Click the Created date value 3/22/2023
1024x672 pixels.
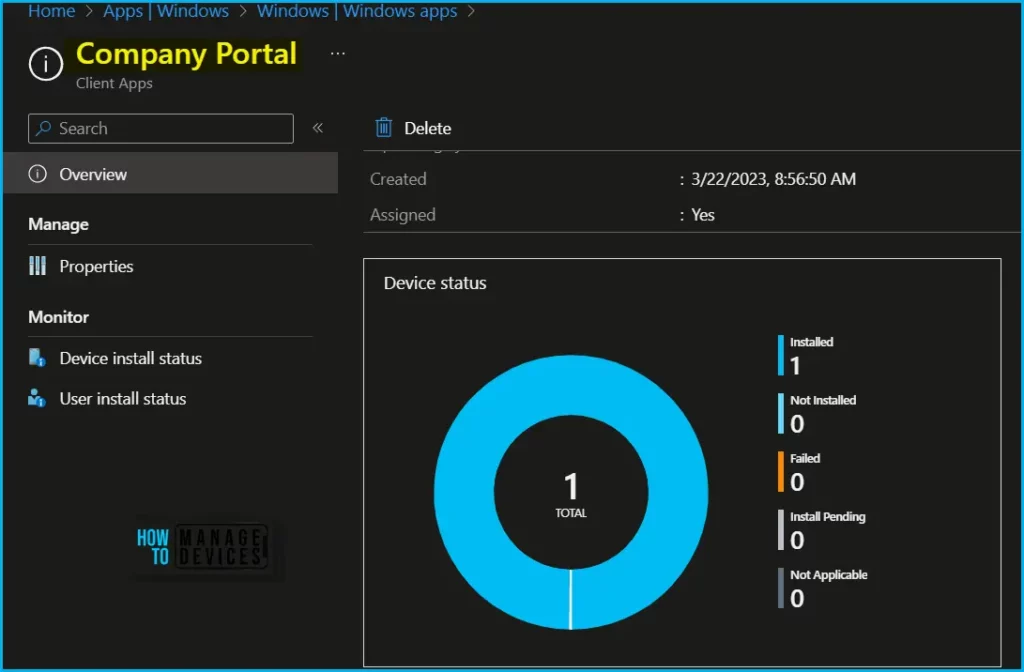pos(773,179)
